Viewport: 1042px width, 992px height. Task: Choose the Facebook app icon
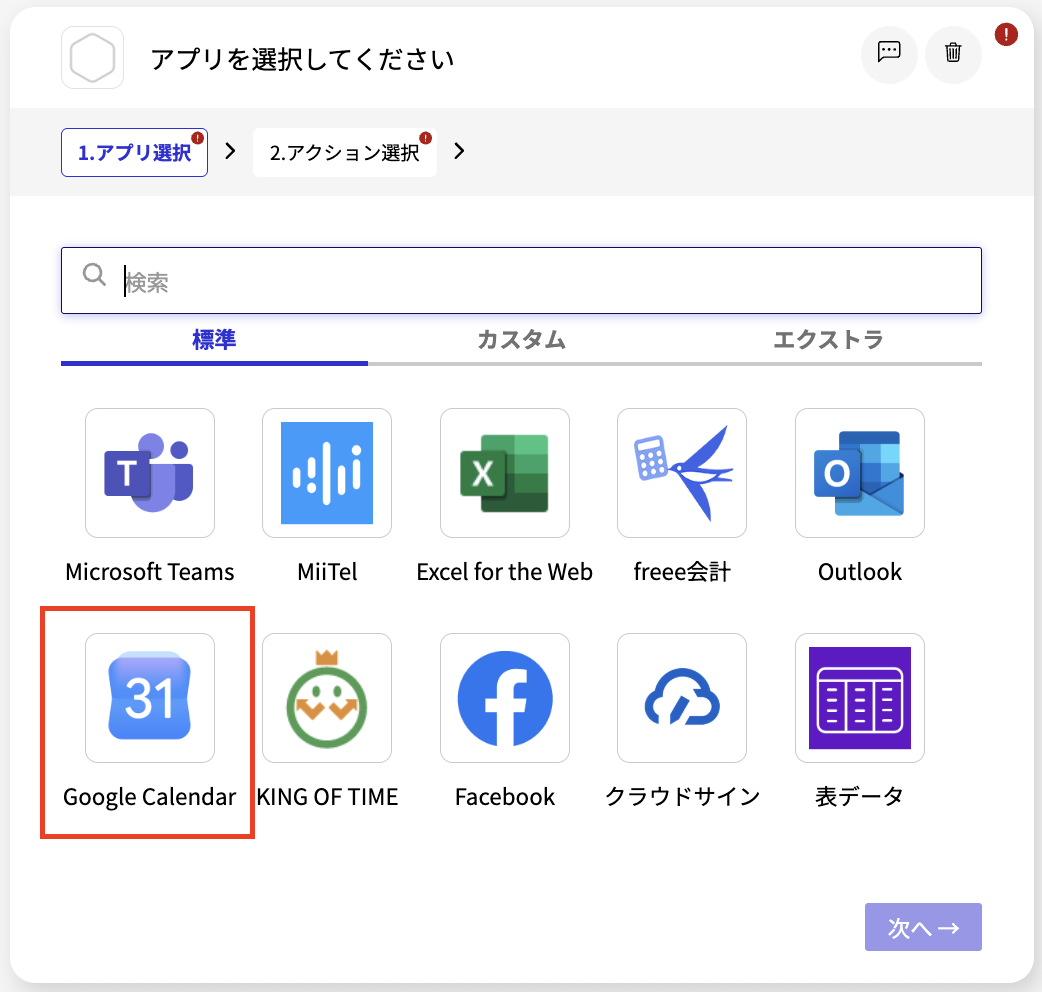(504, 698)
